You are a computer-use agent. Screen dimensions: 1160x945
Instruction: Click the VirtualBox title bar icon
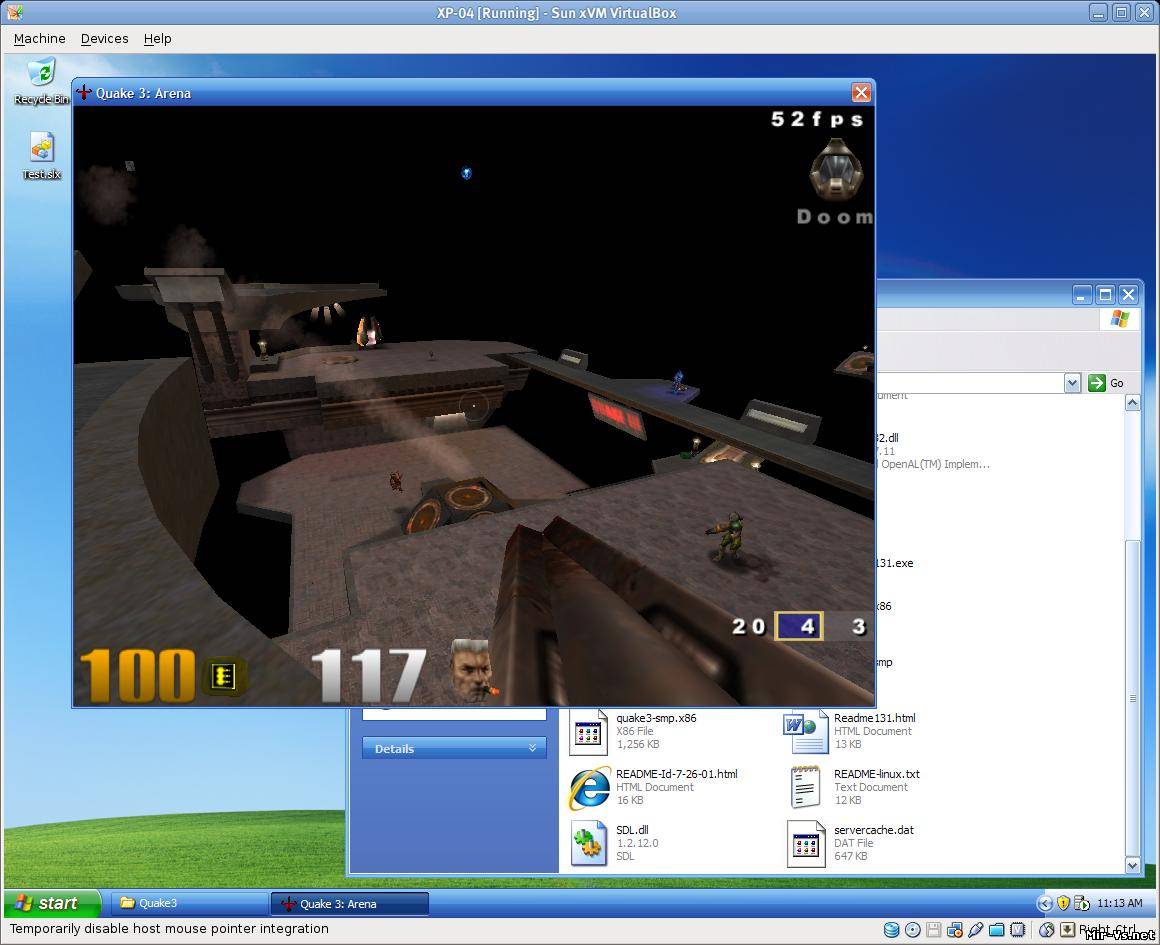click(x=14, y=13)
